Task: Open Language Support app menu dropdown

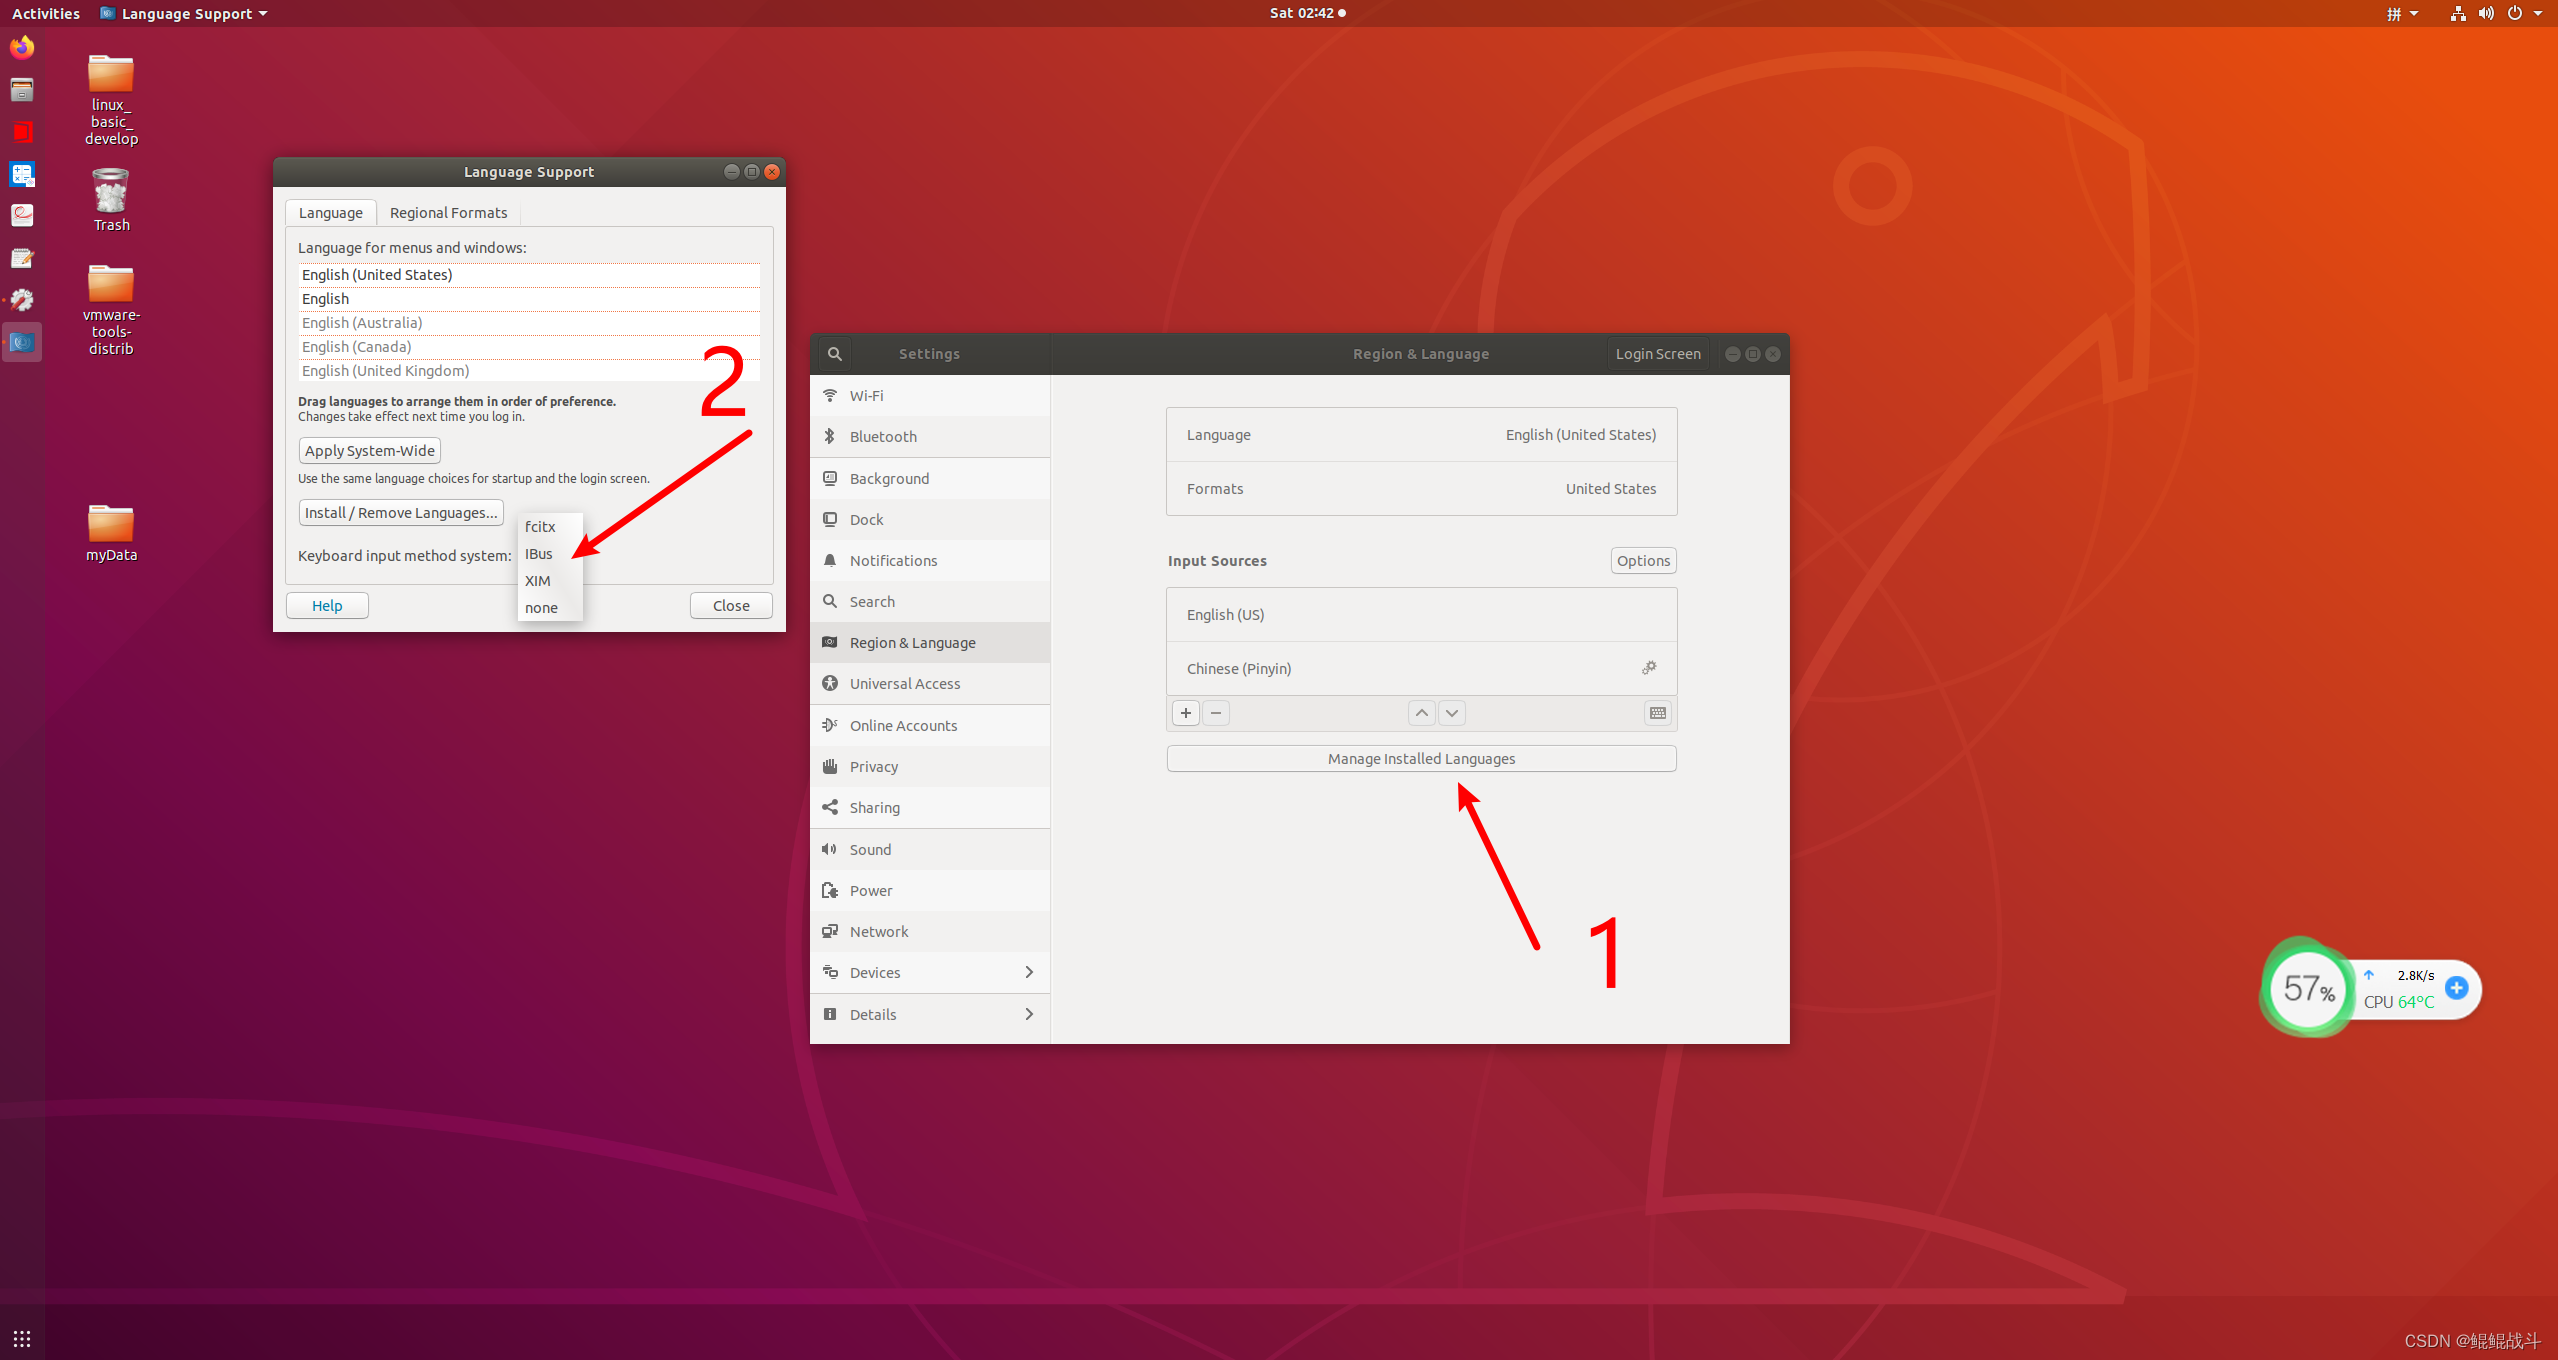Action: 186,14
